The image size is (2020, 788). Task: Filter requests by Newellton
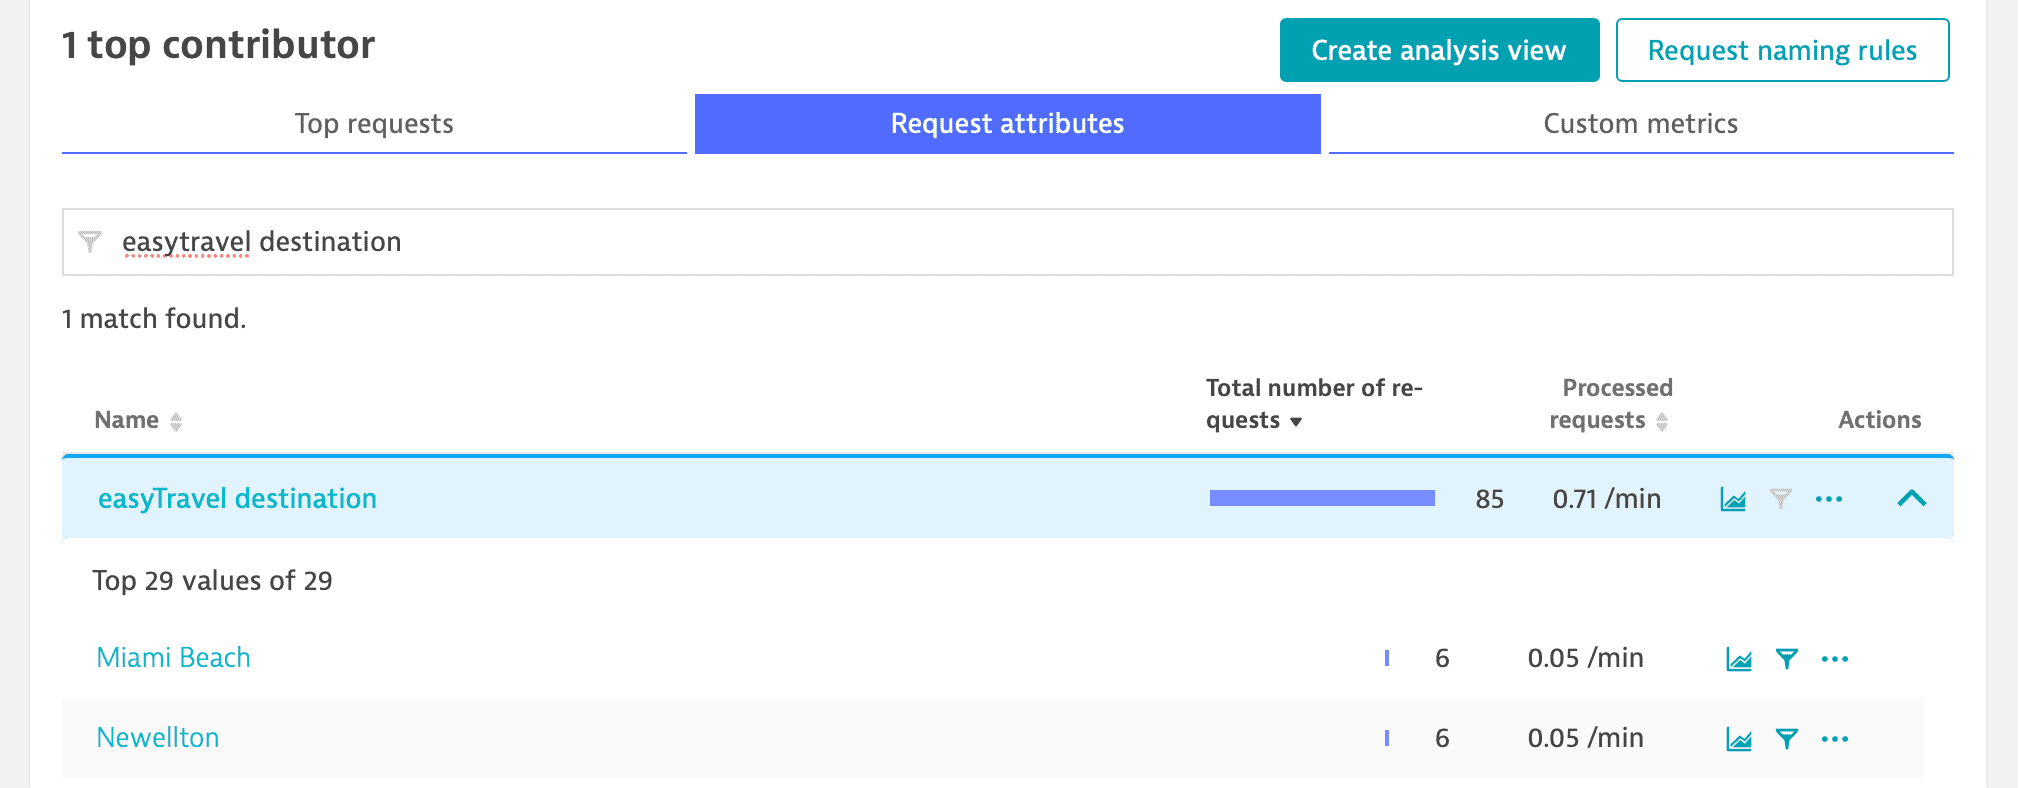coord(1786,739)
